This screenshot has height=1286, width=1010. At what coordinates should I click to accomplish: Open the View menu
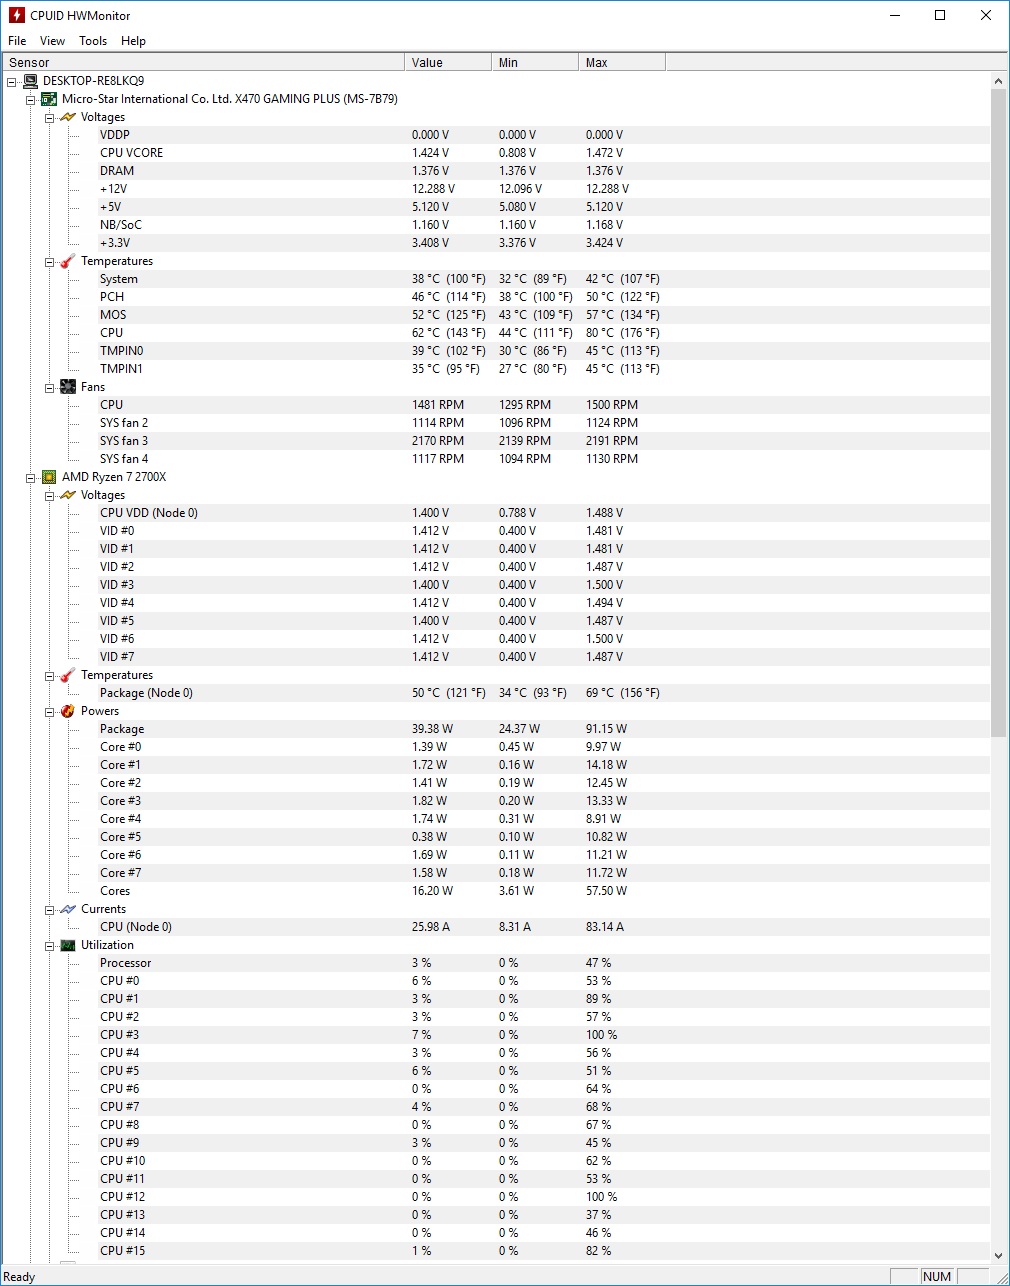52,41
